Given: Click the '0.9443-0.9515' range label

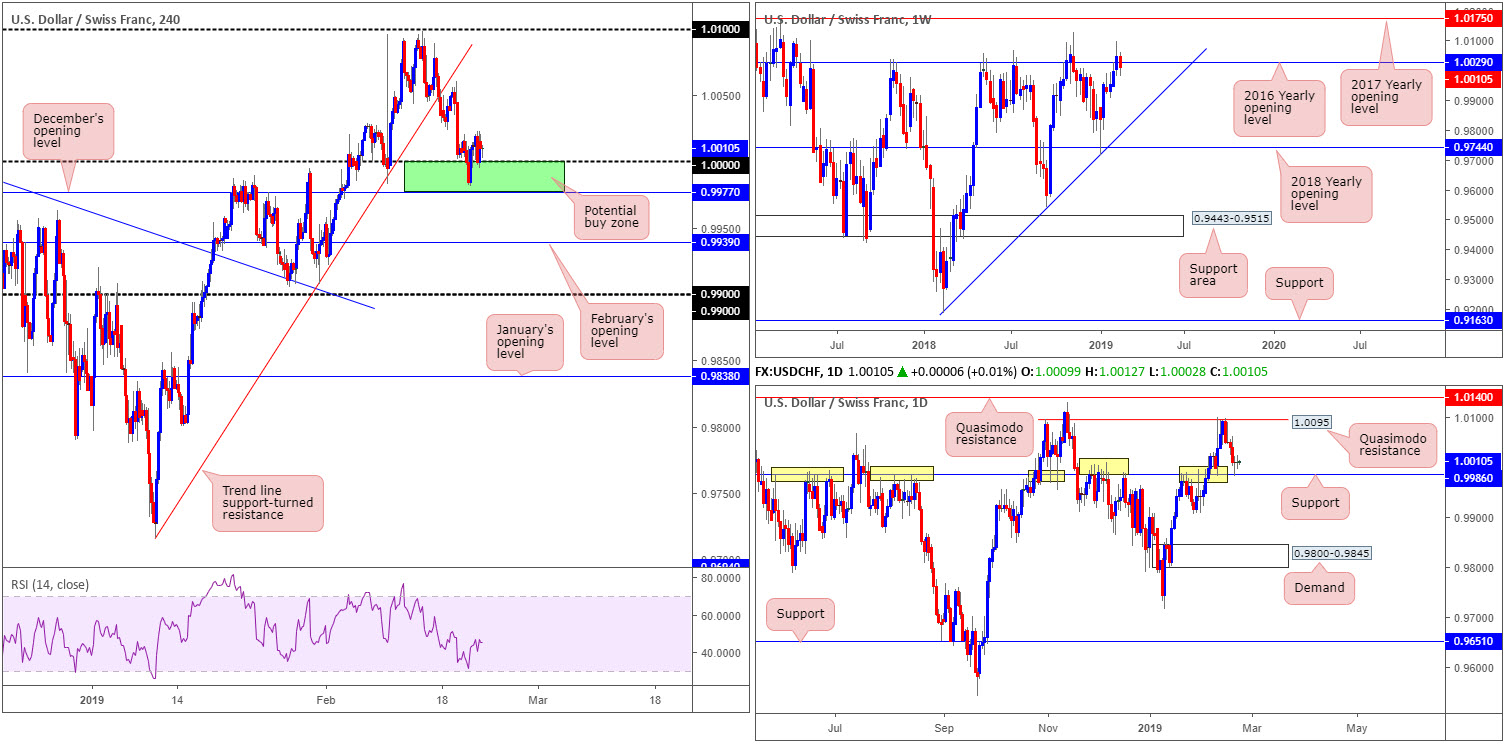Looking at the screenshot, I should click(x=1231, y=218).
